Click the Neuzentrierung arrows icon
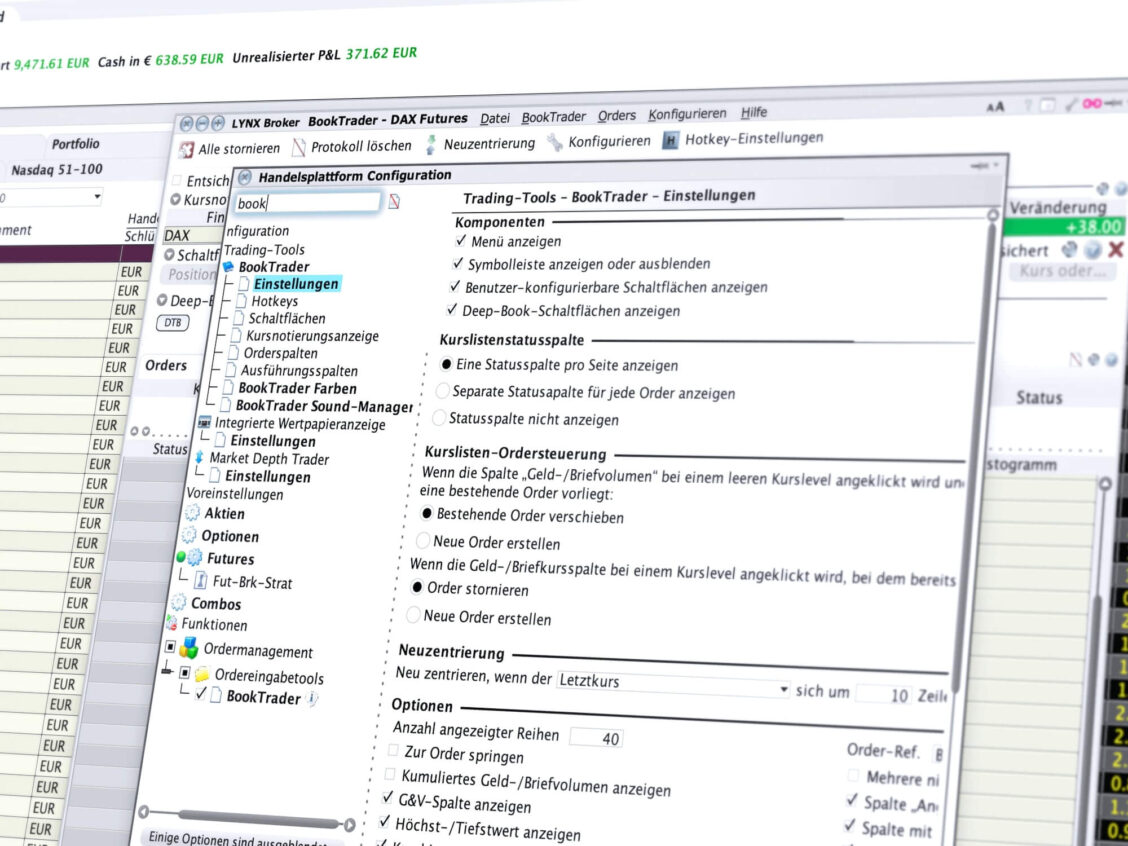The height and width of the screenshot is (846, 1128). (x=431, y=145)
